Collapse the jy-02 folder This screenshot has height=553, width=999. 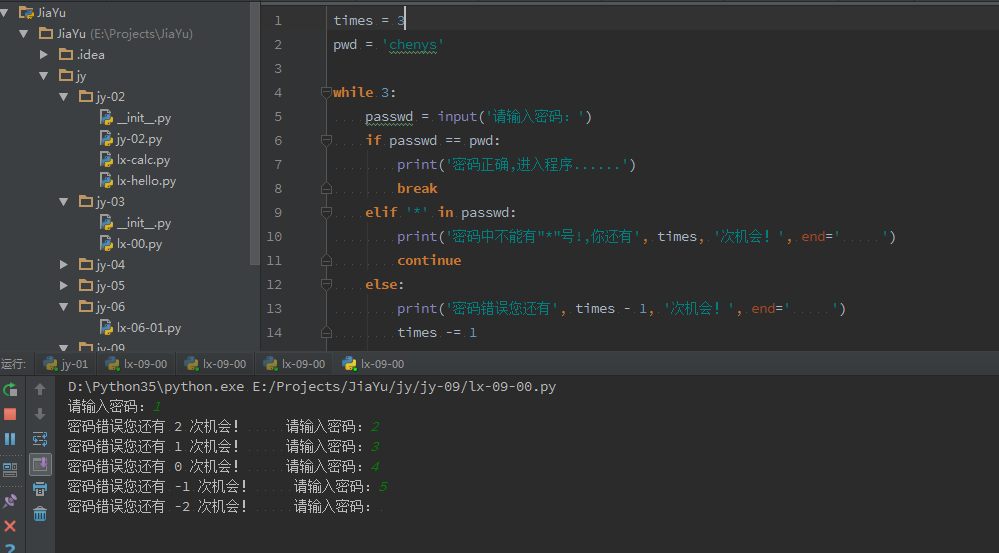click(x=64, y=97)
